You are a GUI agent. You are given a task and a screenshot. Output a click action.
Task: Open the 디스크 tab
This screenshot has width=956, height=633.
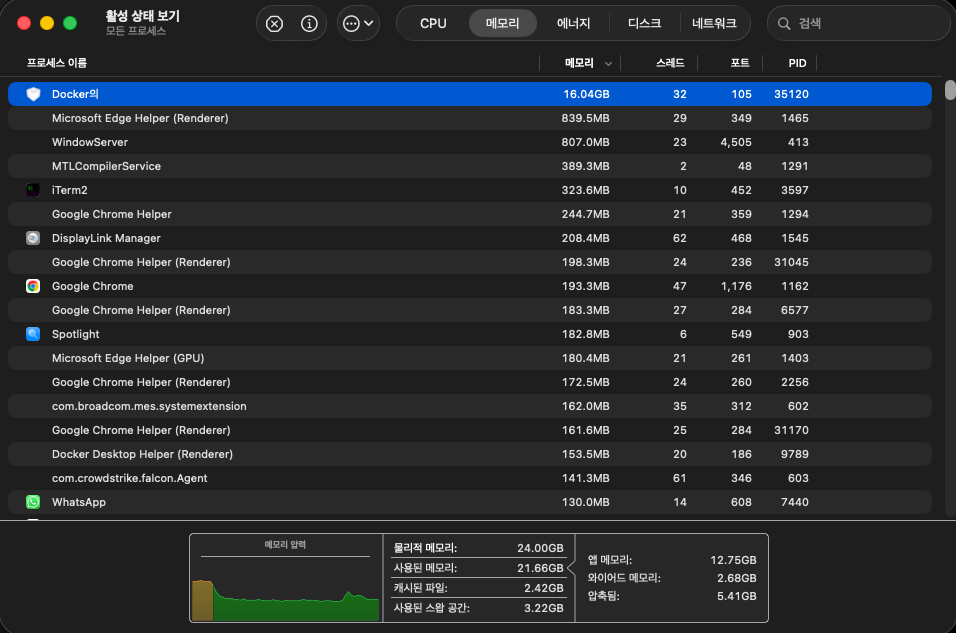click(x=644, y=24)
